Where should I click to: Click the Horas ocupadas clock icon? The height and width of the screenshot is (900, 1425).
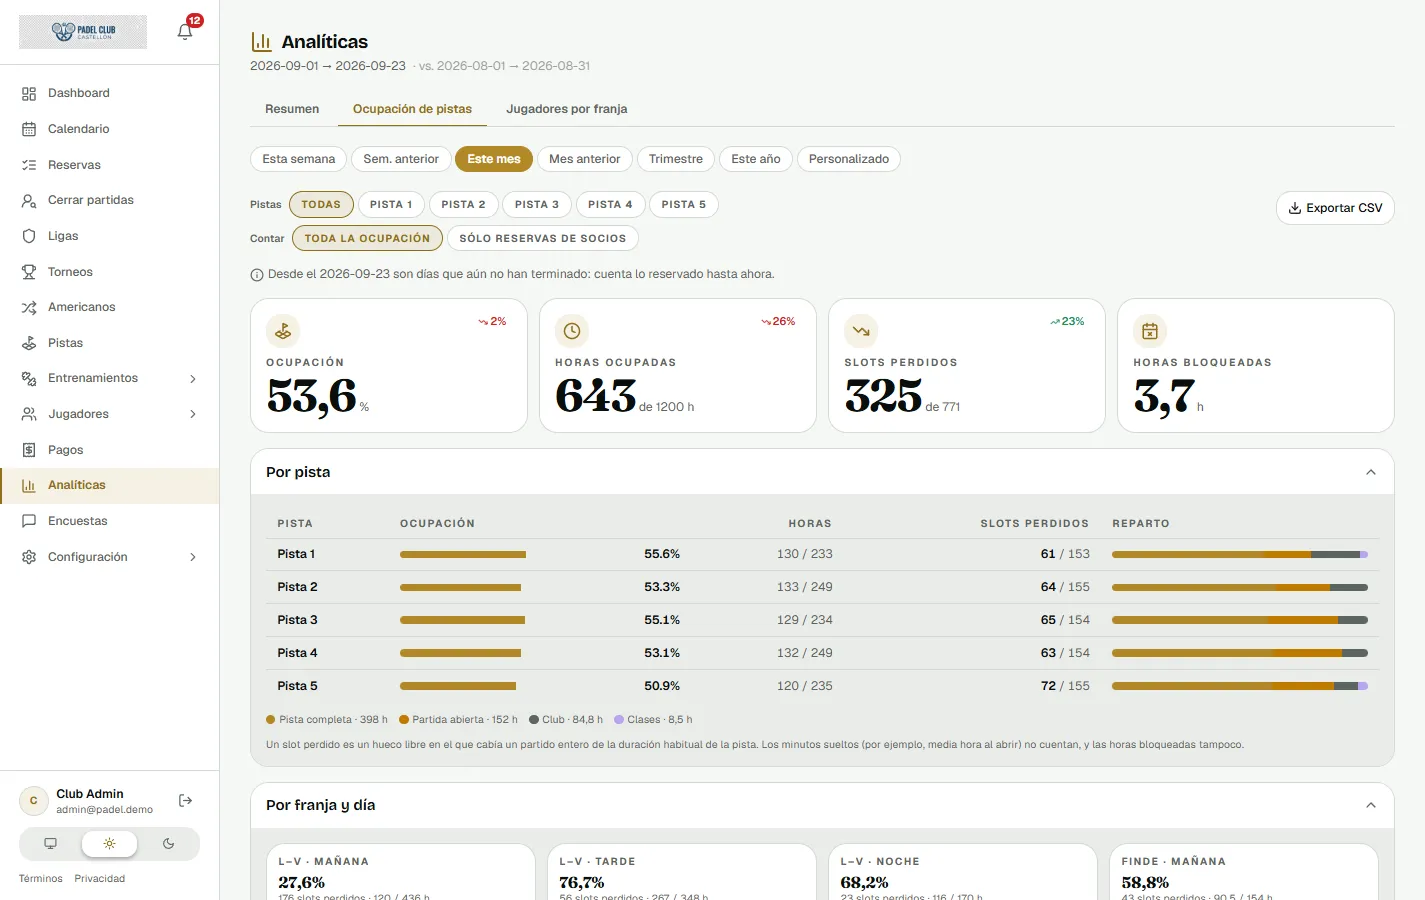pos(572,331)
